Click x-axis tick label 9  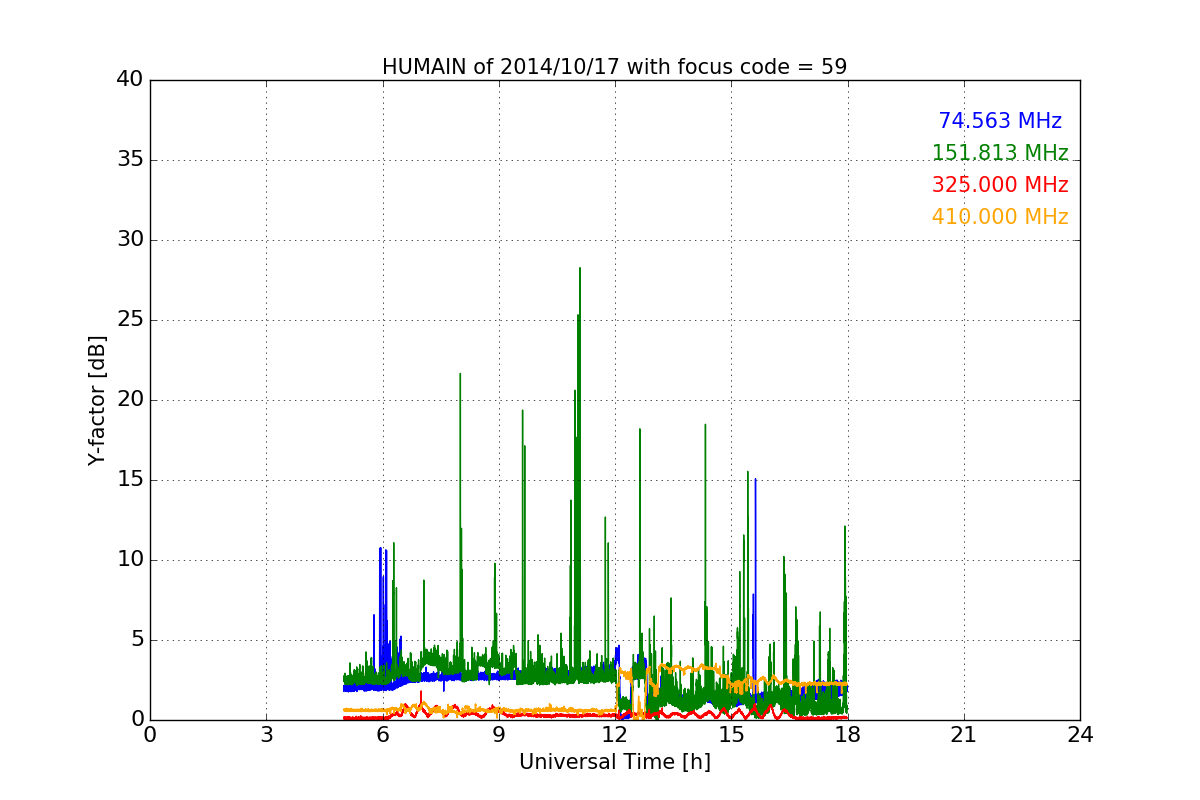(499, 735)
